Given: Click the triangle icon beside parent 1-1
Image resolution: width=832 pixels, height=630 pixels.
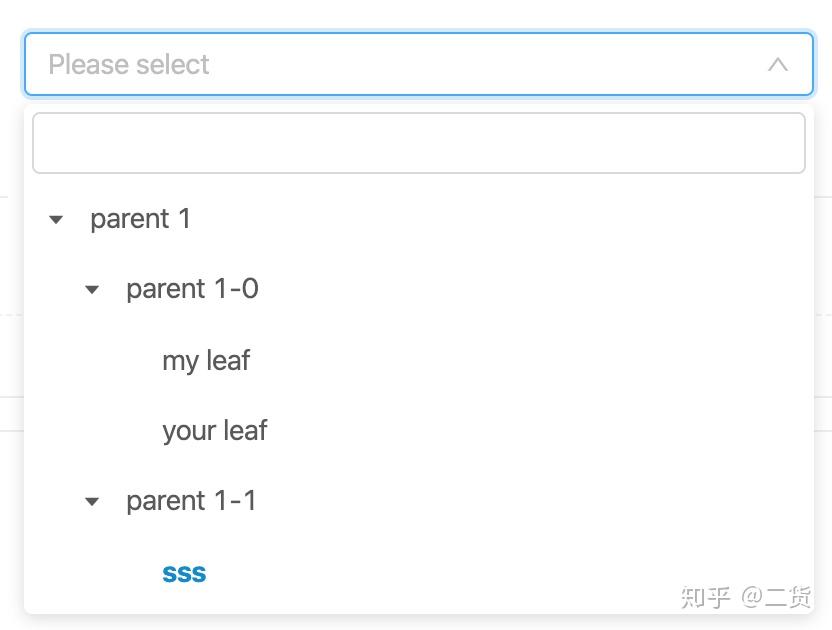Looking at the screenshot, I should tap(92, 501).
